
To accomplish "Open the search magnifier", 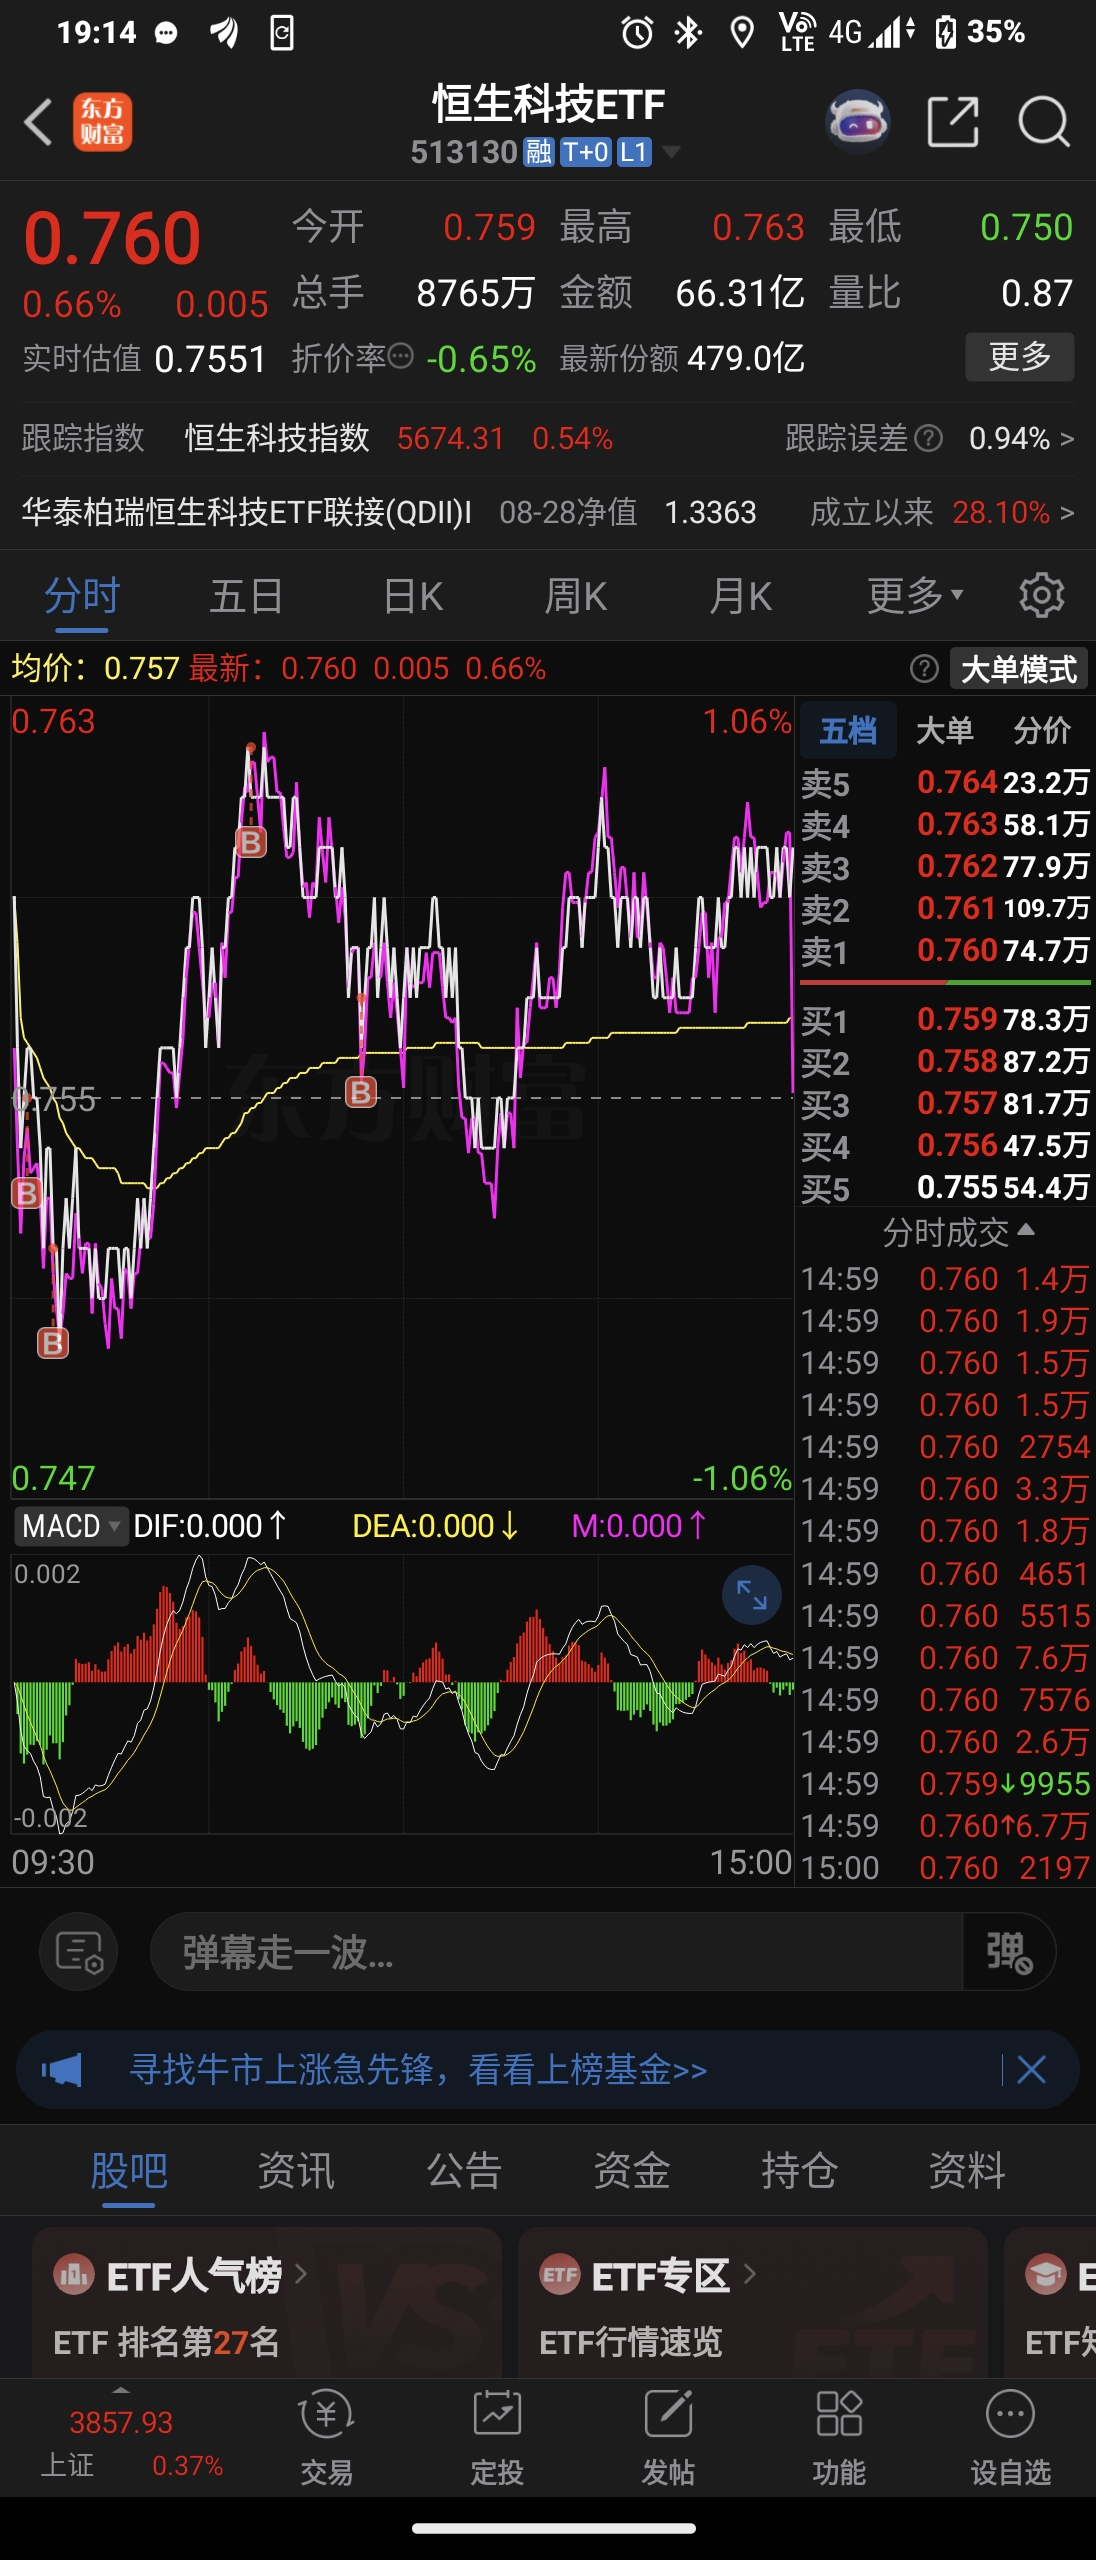I will coord(1044,123).
